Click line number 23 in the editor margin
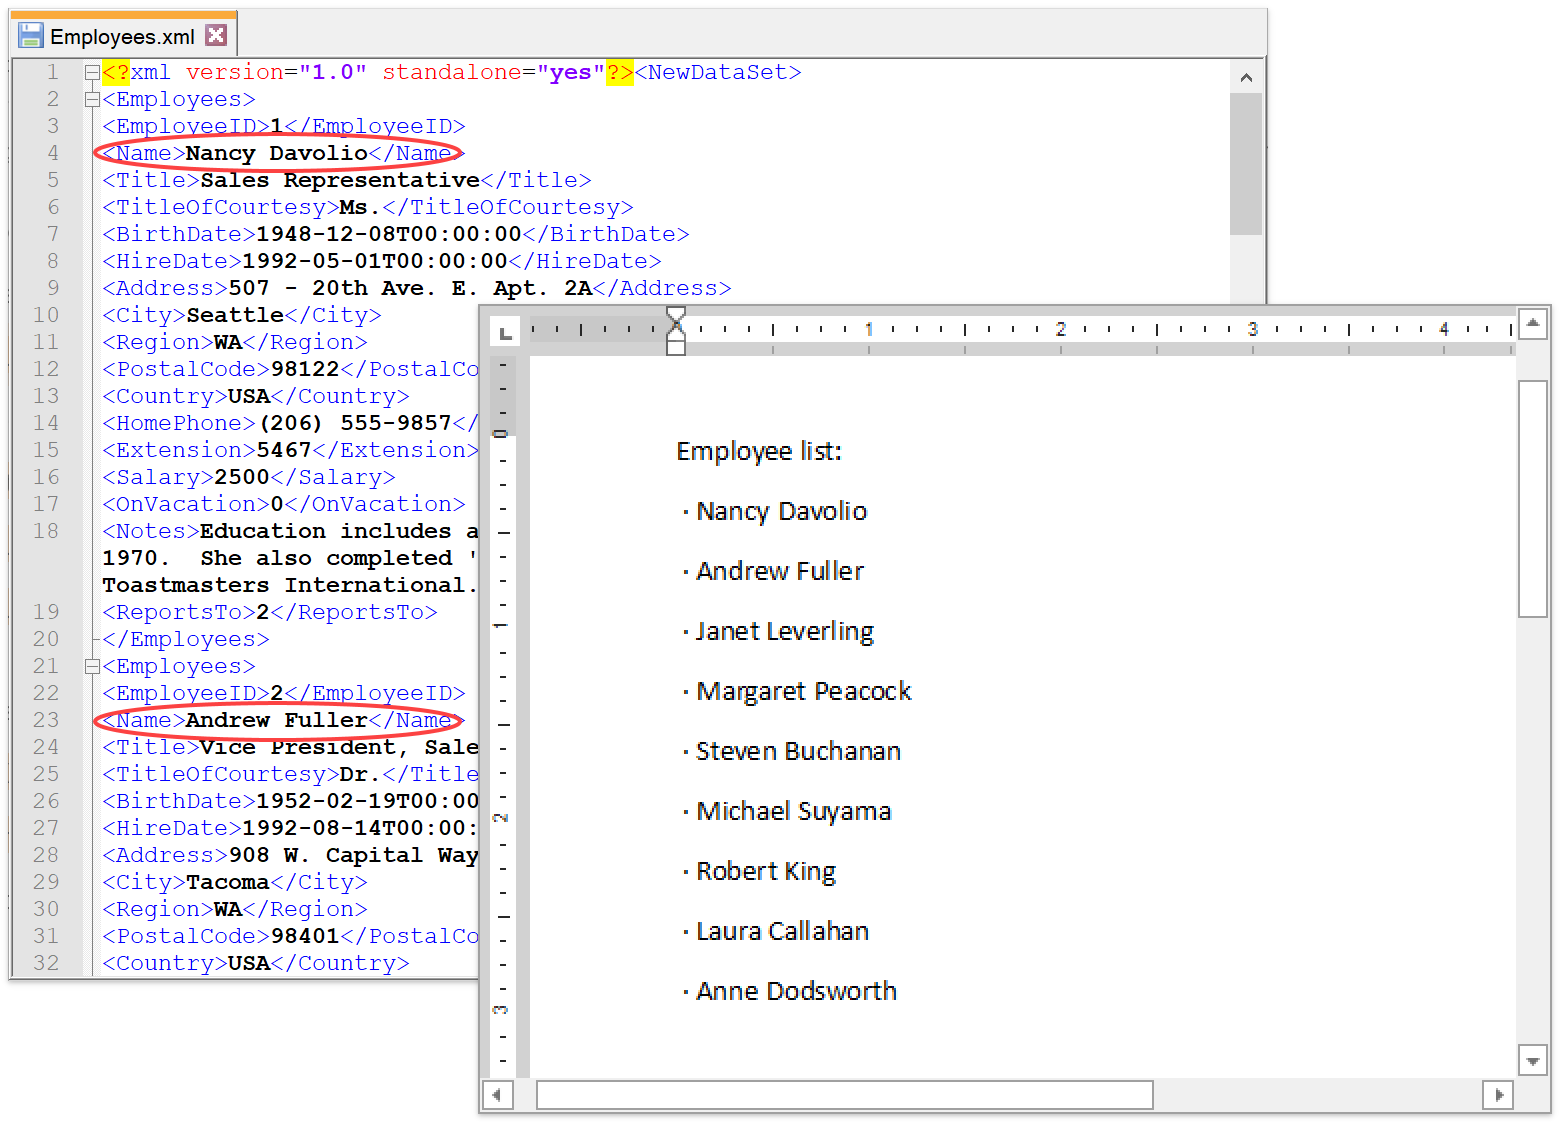 pyautogui.click(x=46, y=720)
